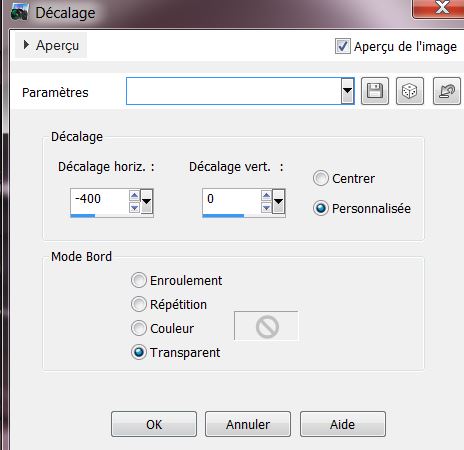Screen dimensions: 464x450
Task: Open the Paramètres presets dropdown
Action: click(347, 91)
